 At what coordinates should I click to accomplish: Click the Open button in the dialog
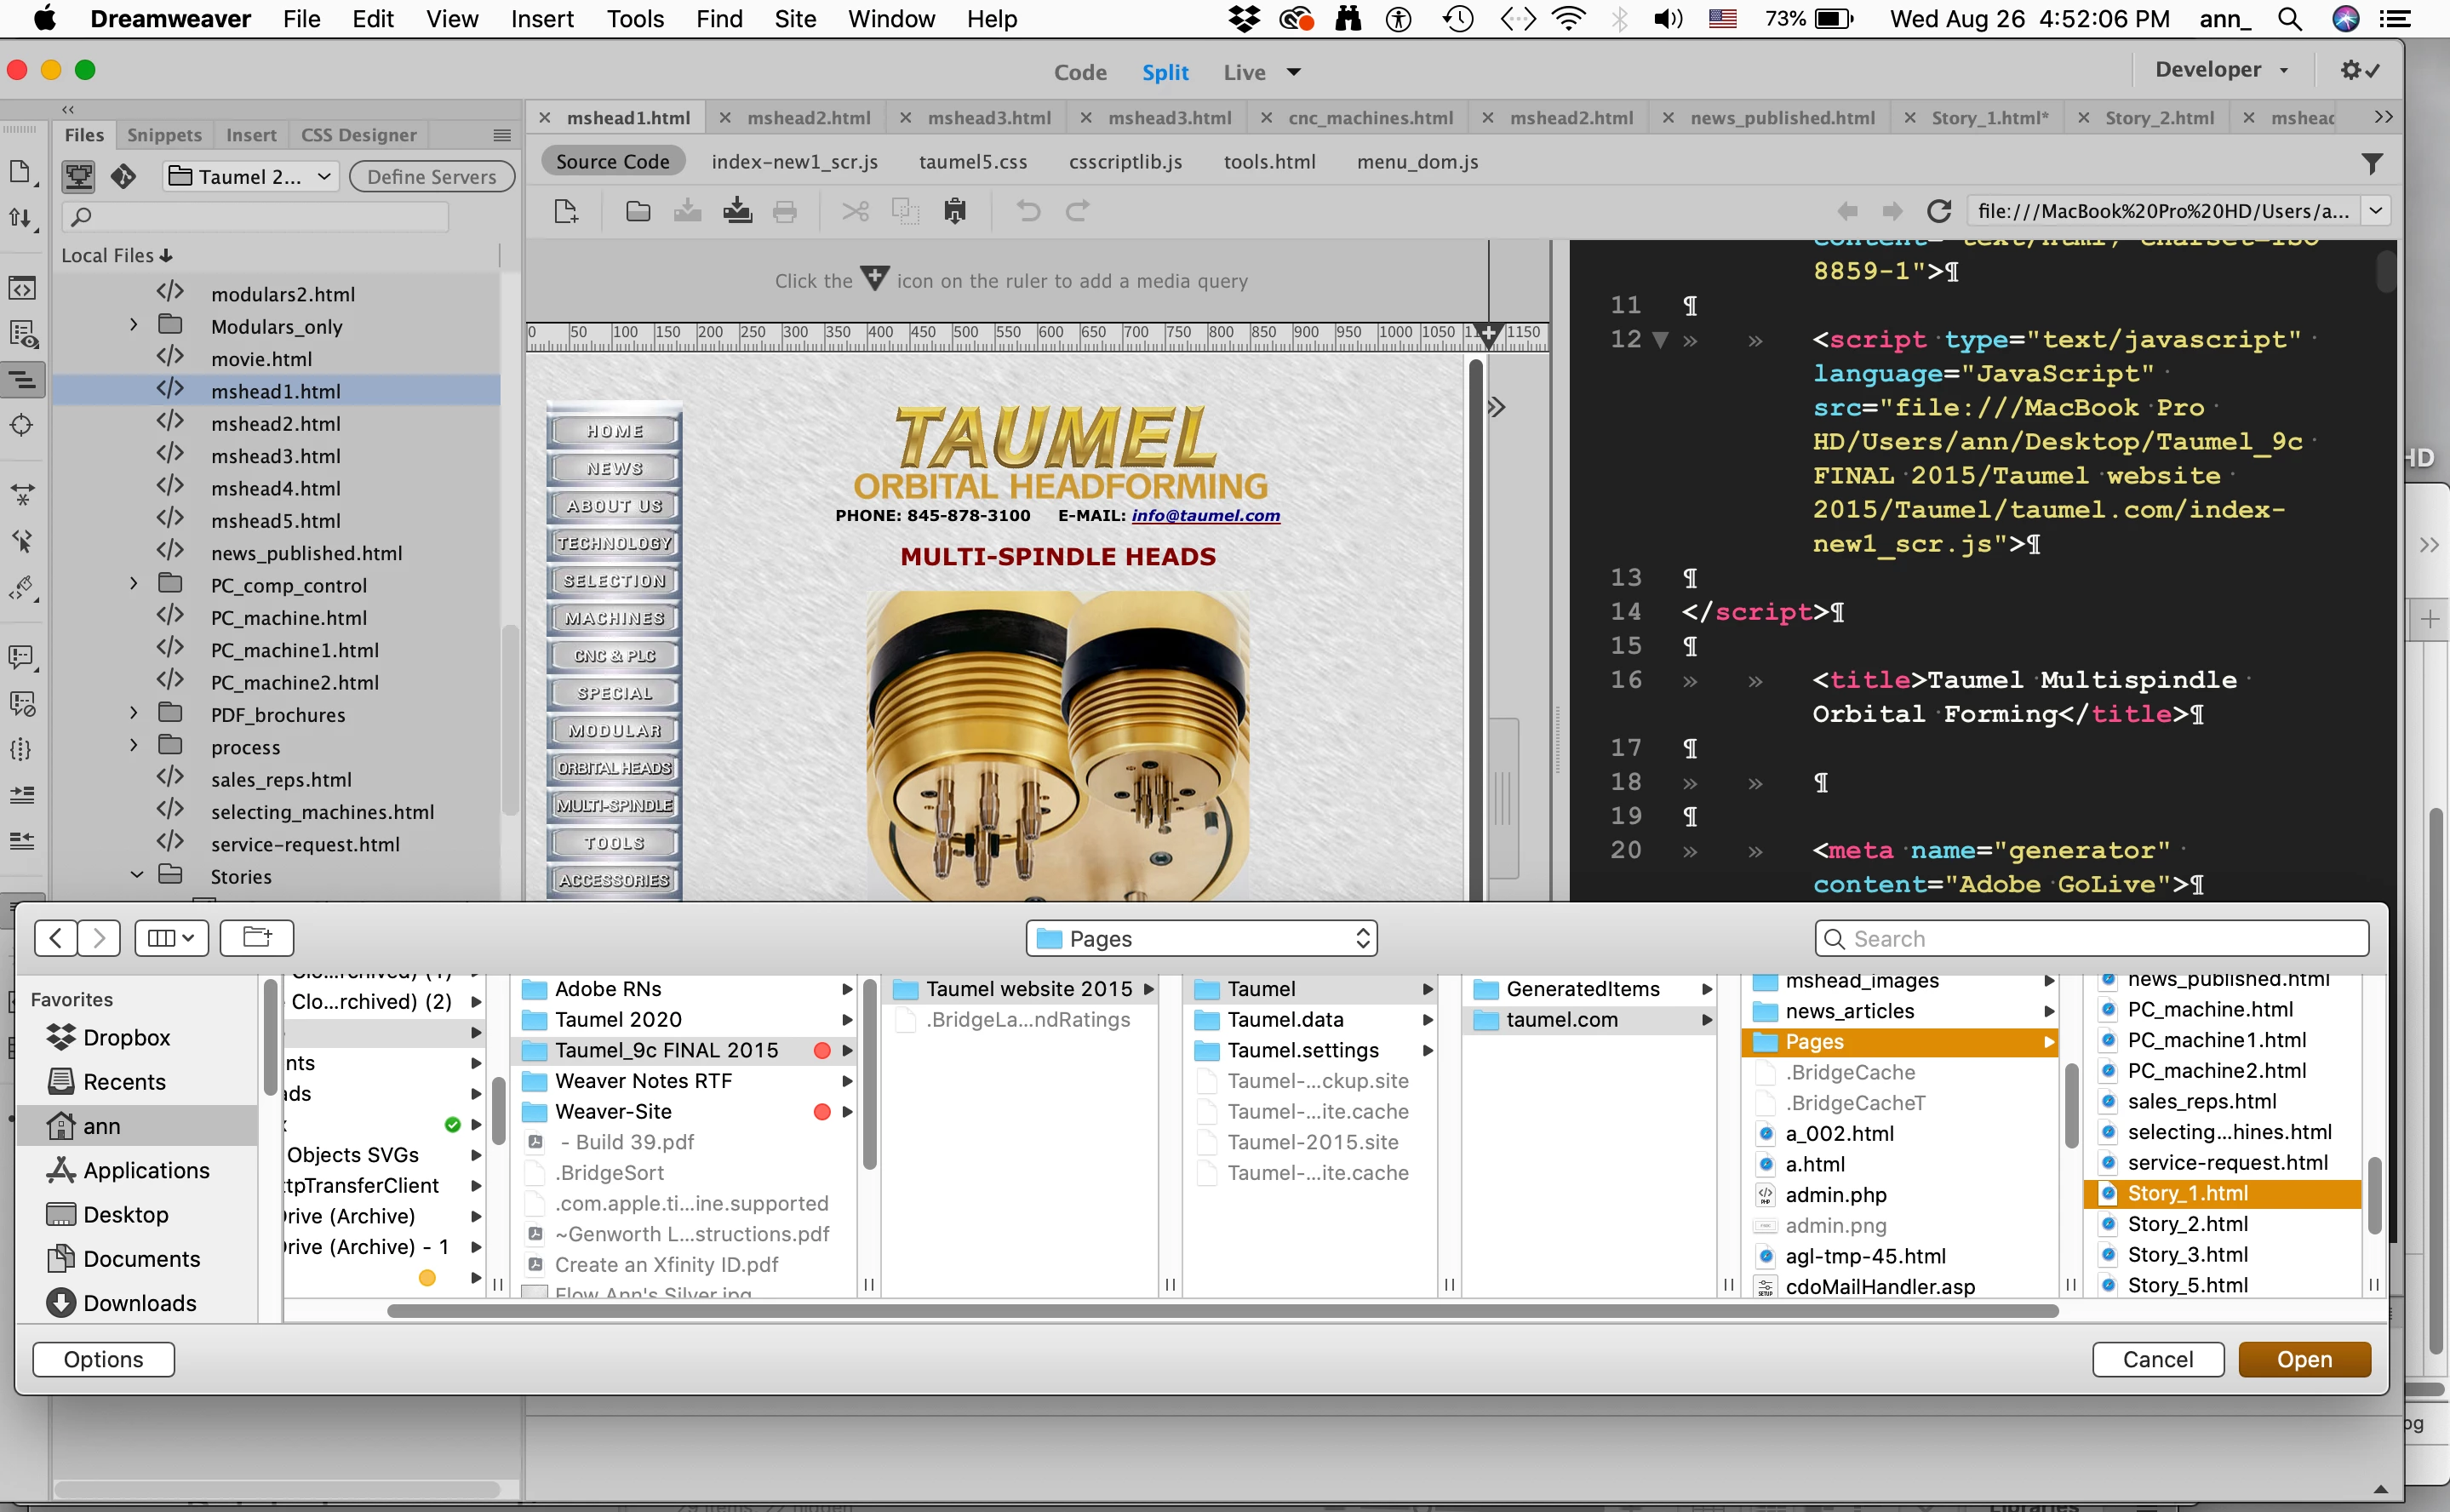pyautogui.click(x=2304, y=1359)
